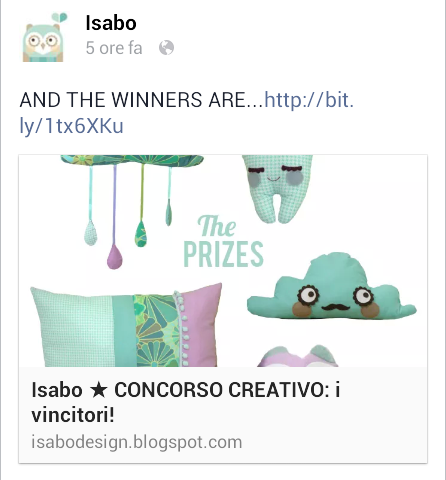Tap the star symbol in link title

(99, 390)
